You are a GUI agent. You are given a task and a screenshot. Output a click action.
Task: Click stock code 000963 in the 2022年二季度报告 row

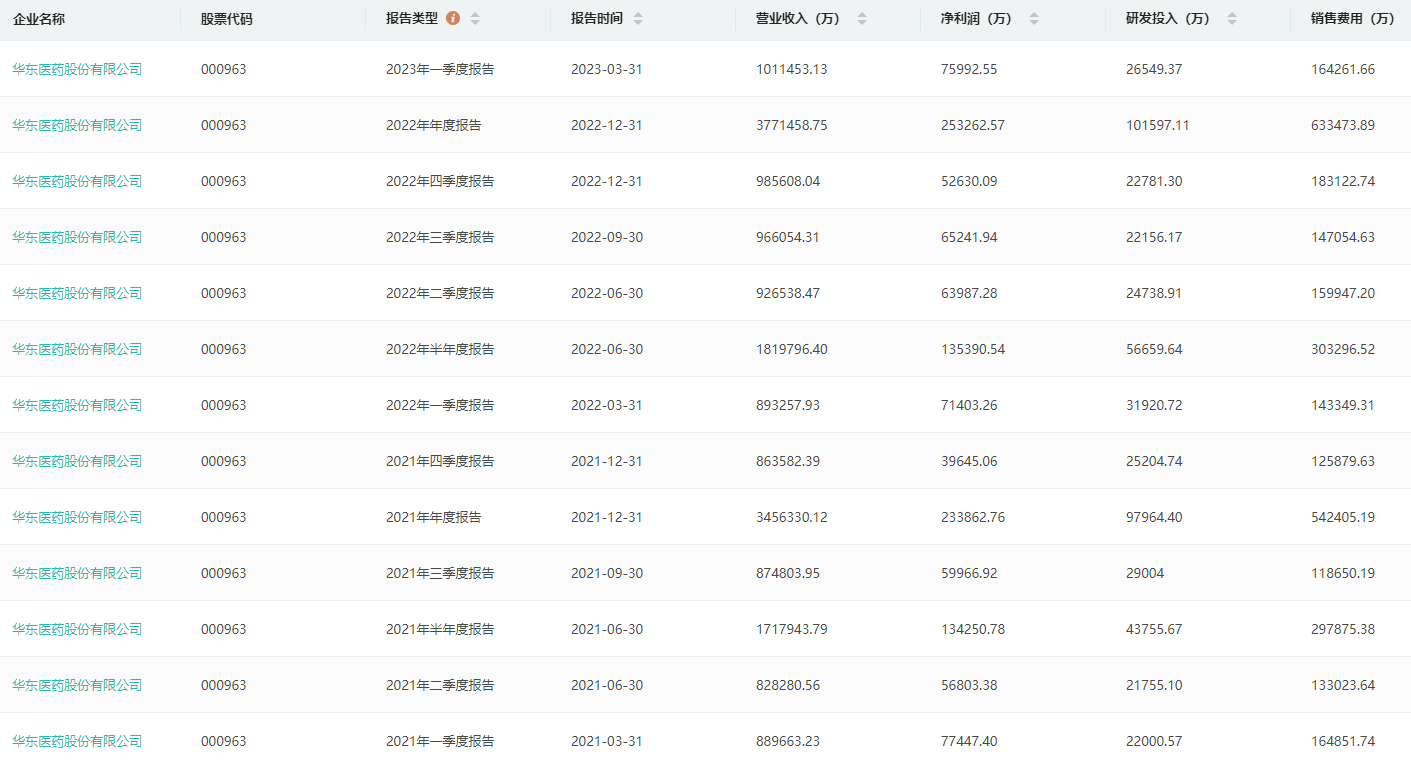point(223,293)
